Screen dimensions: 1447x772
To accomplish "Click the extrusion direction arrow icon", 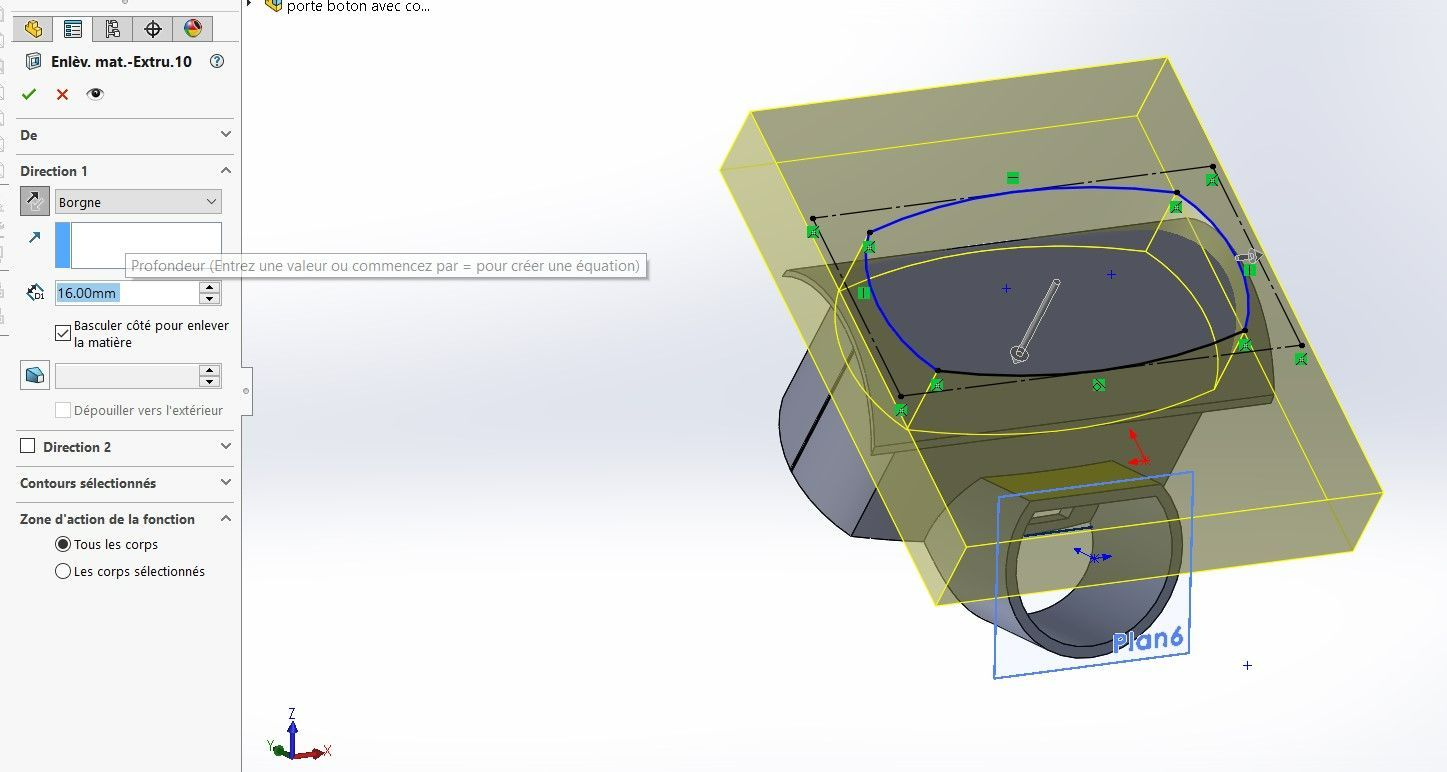I will click(x=35, y=238).
